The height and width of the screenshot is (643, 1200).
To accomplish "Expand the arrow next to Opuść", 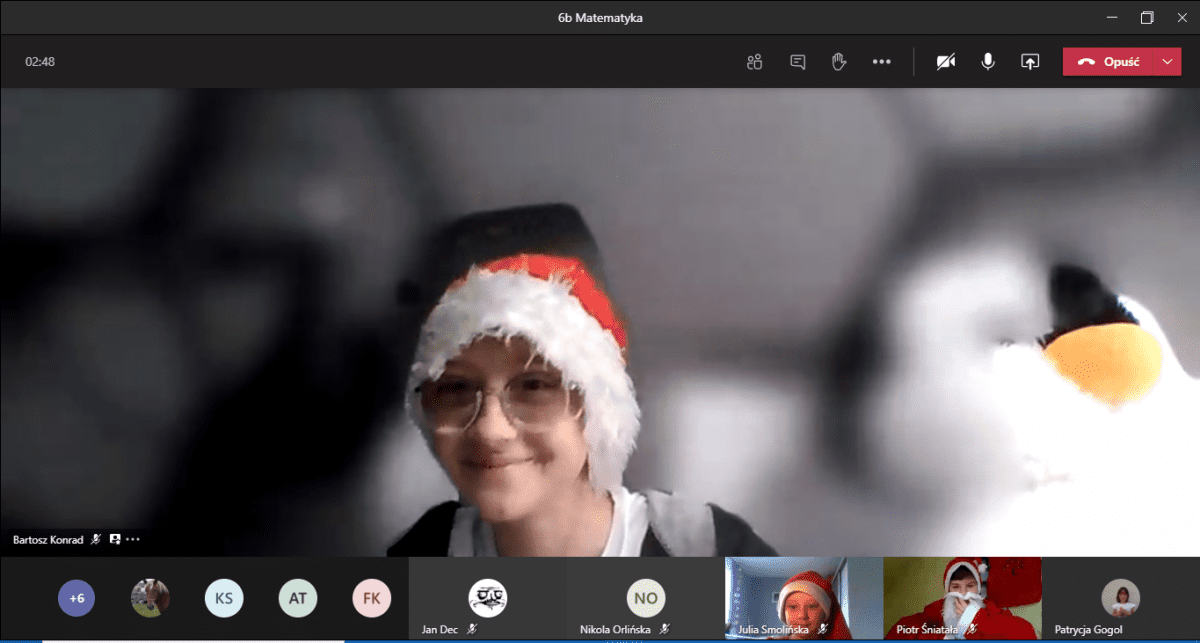I will coord(1167,62).
